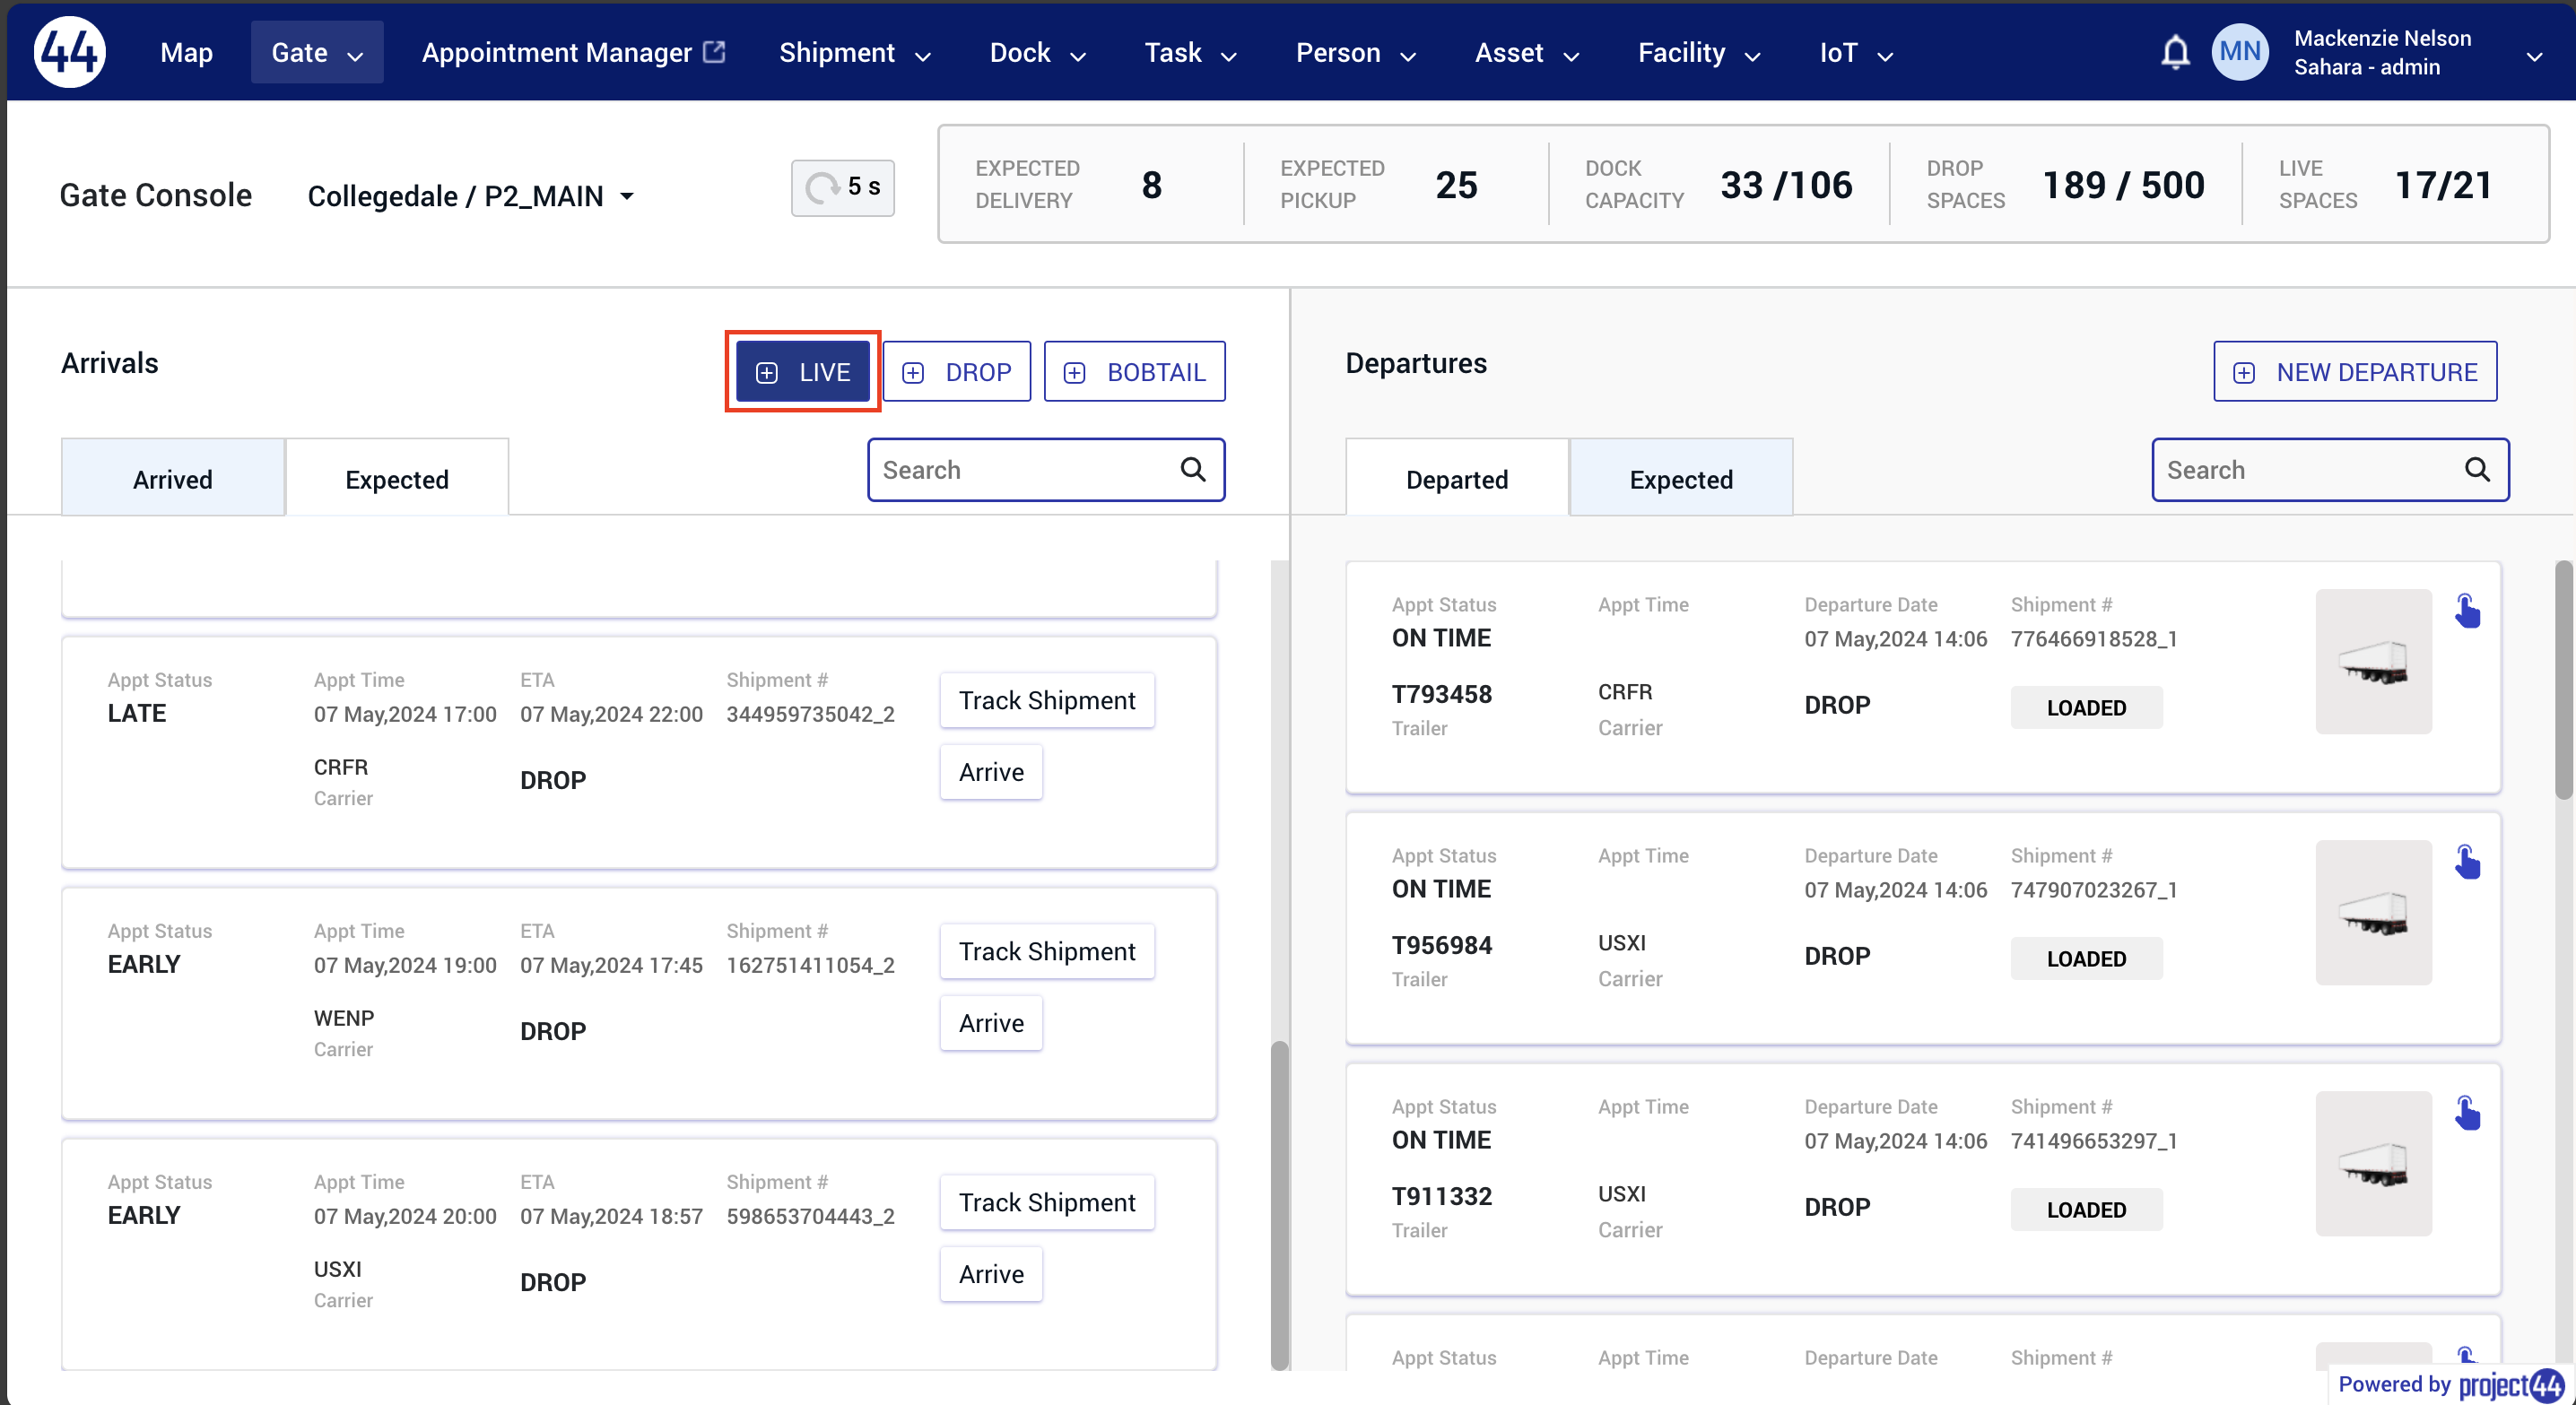Arrive shipment 344959735042_2
The image size is (2576, 1405).
(991, 772)
